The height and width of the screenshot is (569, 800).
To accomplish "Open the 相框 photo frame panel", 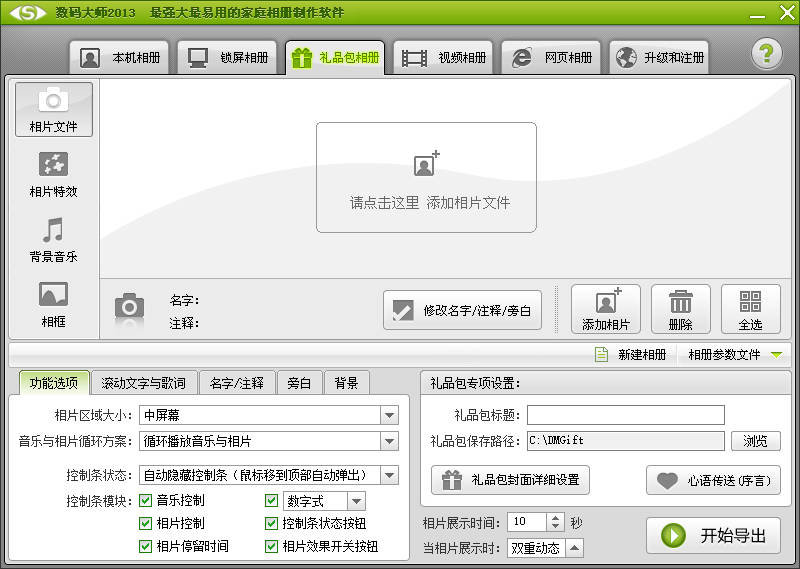I will [54, 305].
